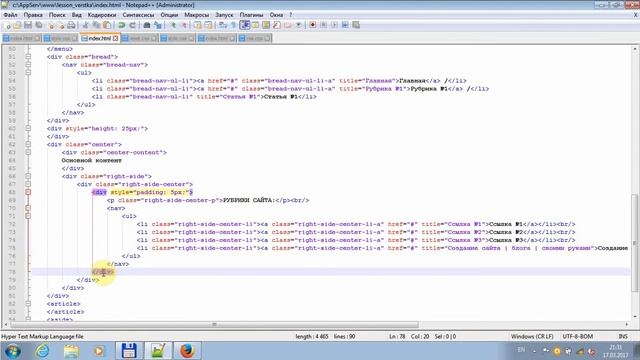Open the Поиск menu
This screenshot has width=640, height=360.
point(57,15)
